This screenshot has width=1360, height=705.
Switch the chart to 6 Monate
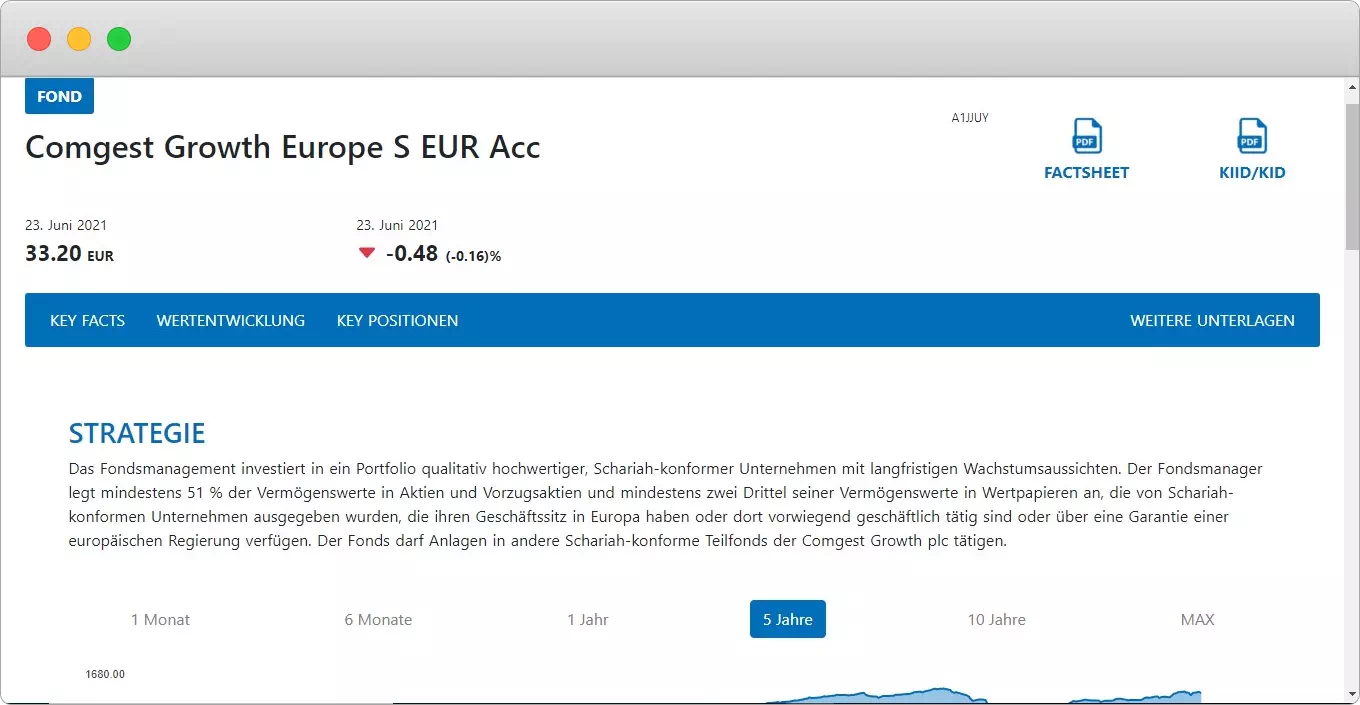tap(378, 620)
